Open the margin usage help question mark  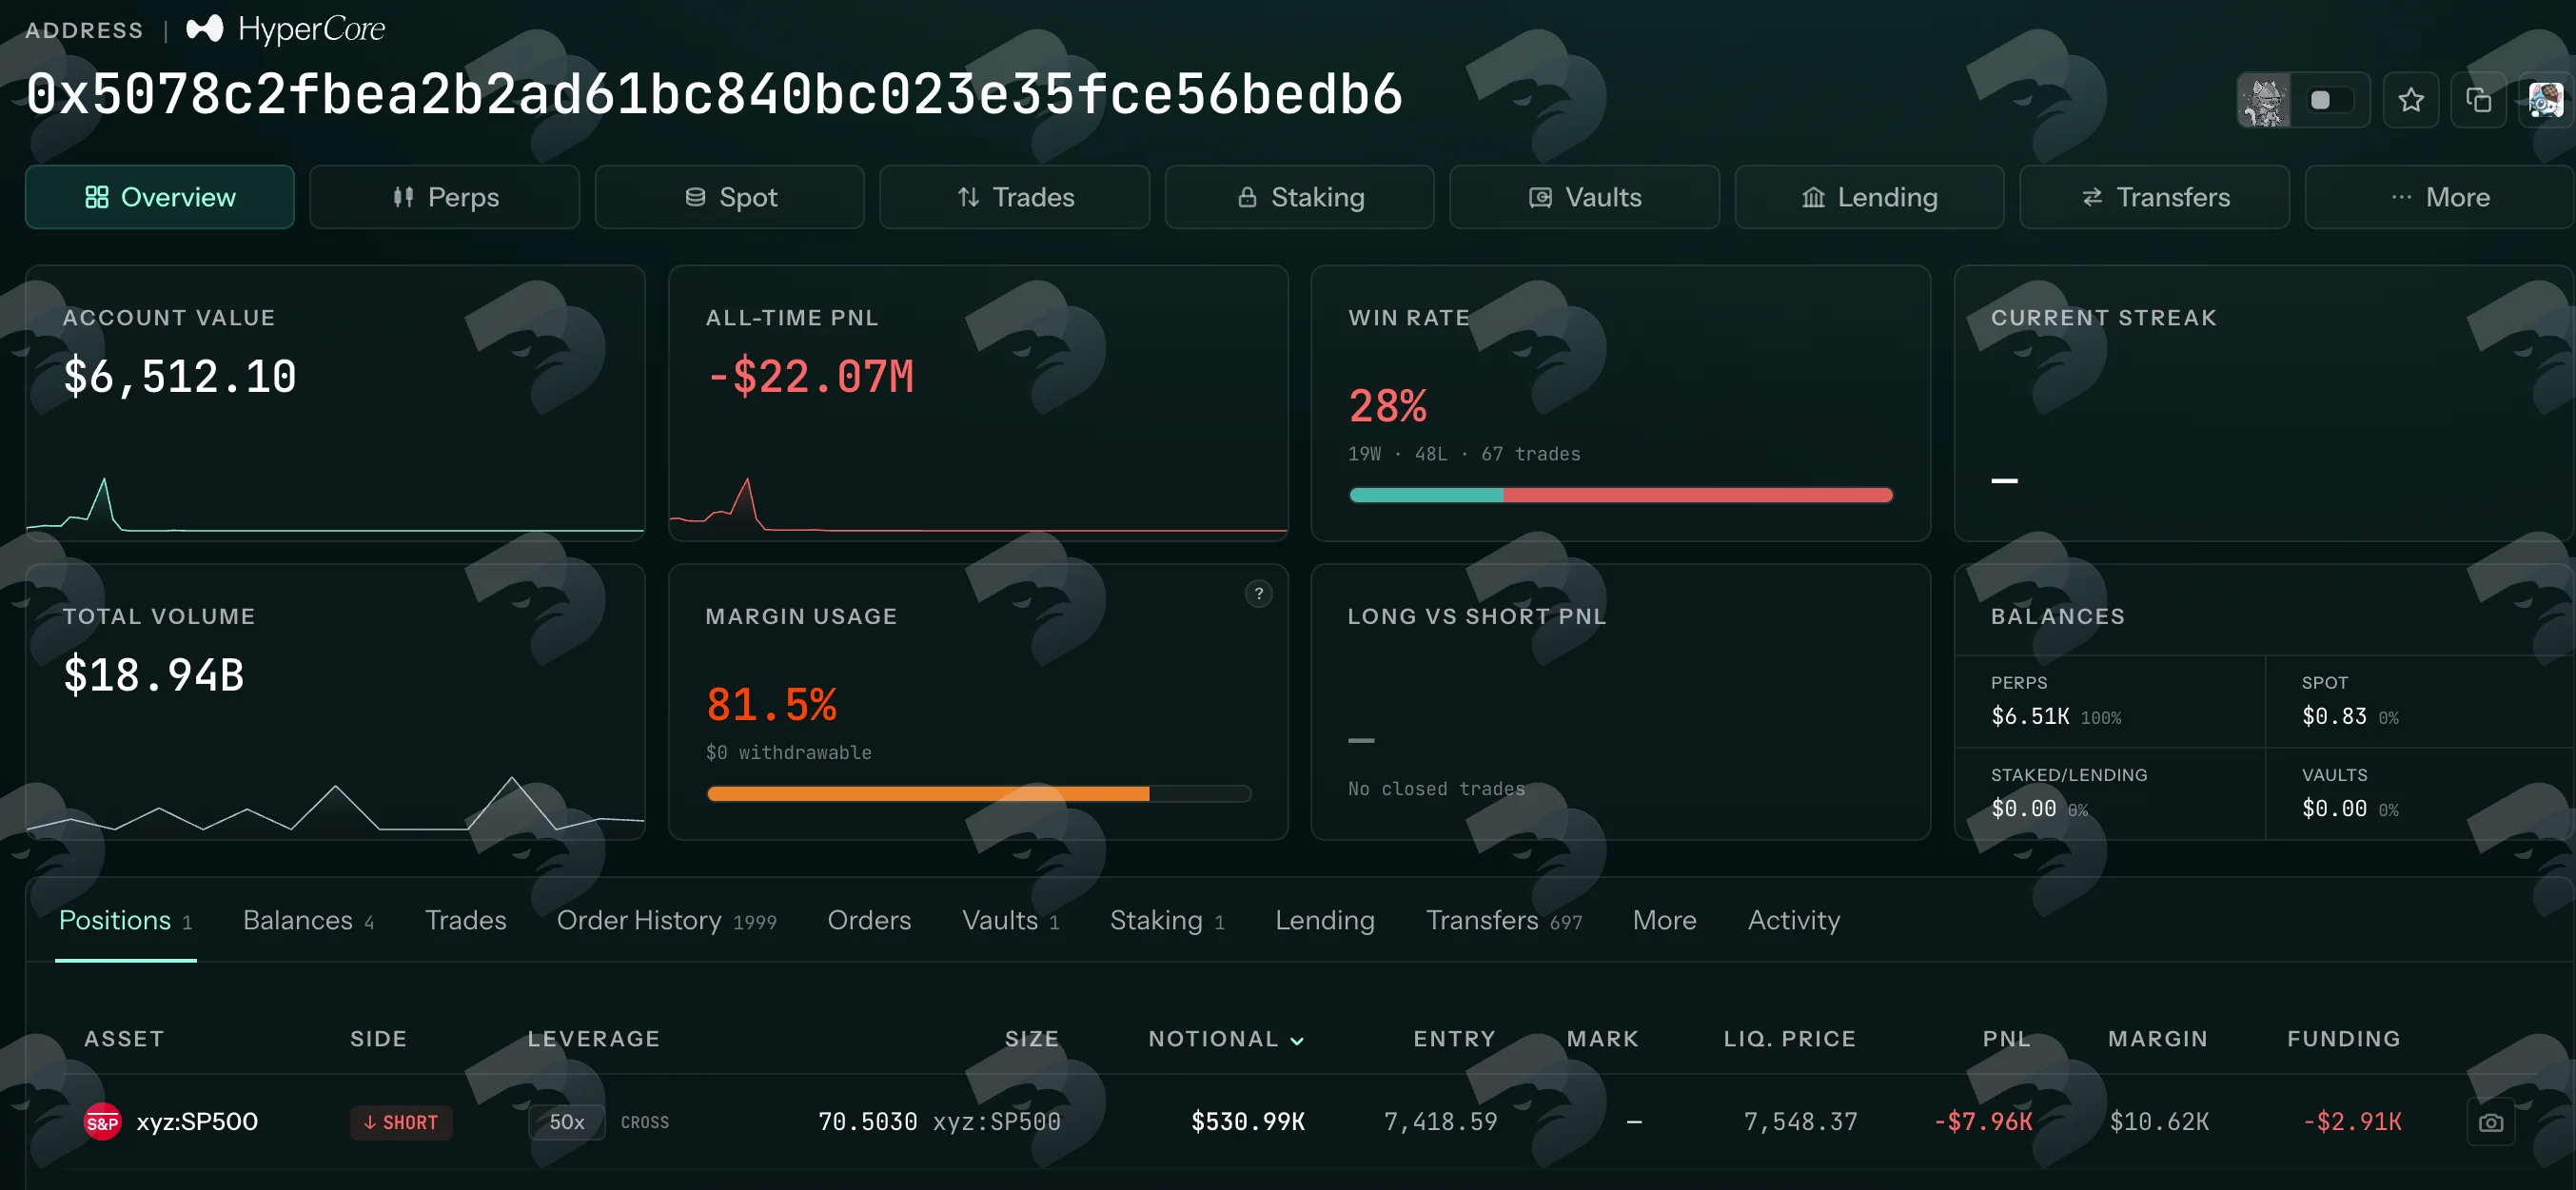coord(1258,593)
